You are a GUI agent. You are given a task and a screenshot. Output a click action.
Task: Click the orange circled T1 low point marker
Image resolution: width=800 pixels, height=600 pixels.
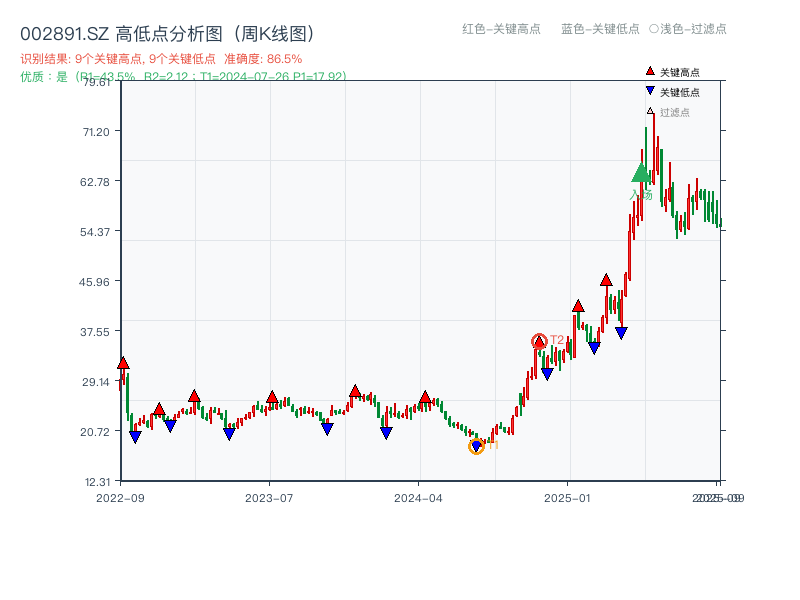coord(477,445)
